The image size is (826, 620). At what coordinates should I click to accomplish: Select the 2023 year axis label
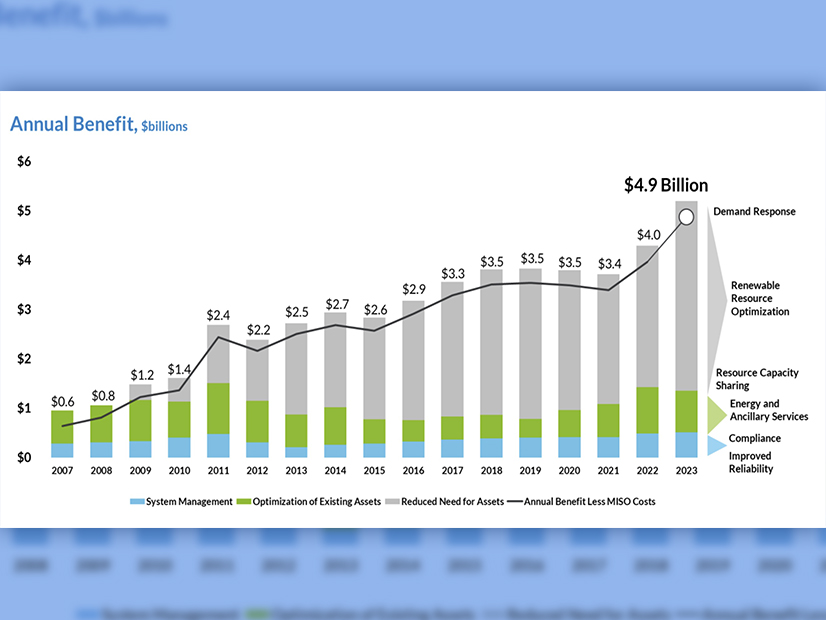(x=687, y=469)
